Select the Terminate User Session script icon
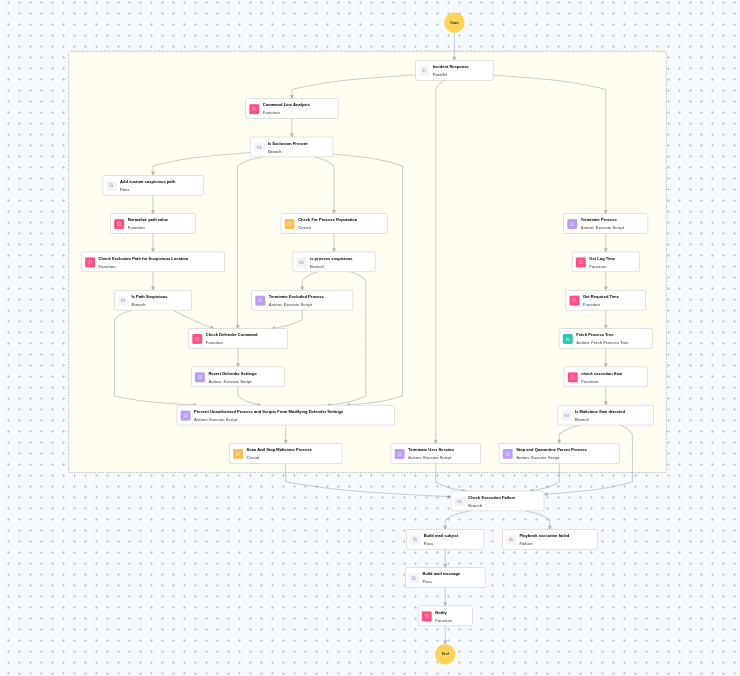The height and width of the screenshot is (676, 740). point(399,454)
